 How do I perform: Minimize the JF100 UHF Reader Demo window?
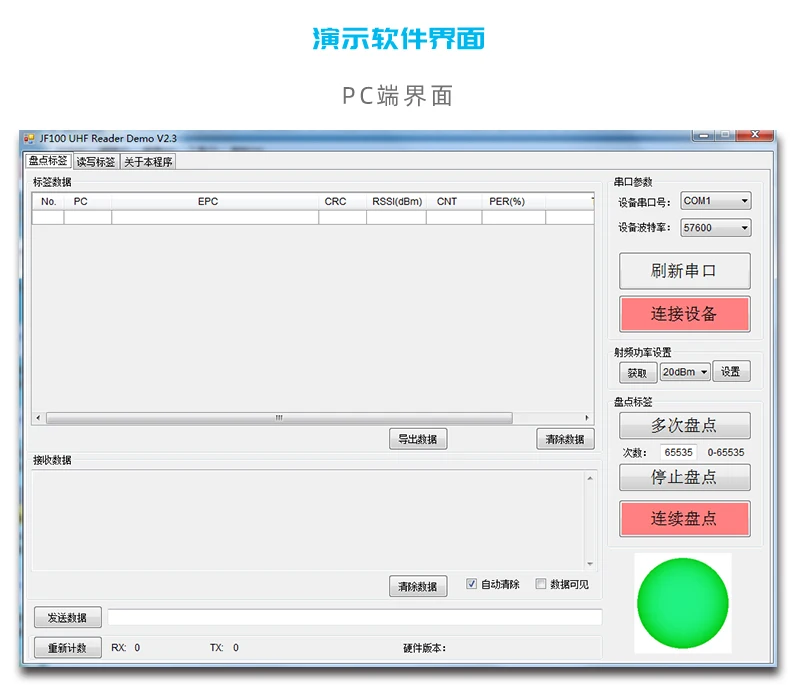coord(704,135)
